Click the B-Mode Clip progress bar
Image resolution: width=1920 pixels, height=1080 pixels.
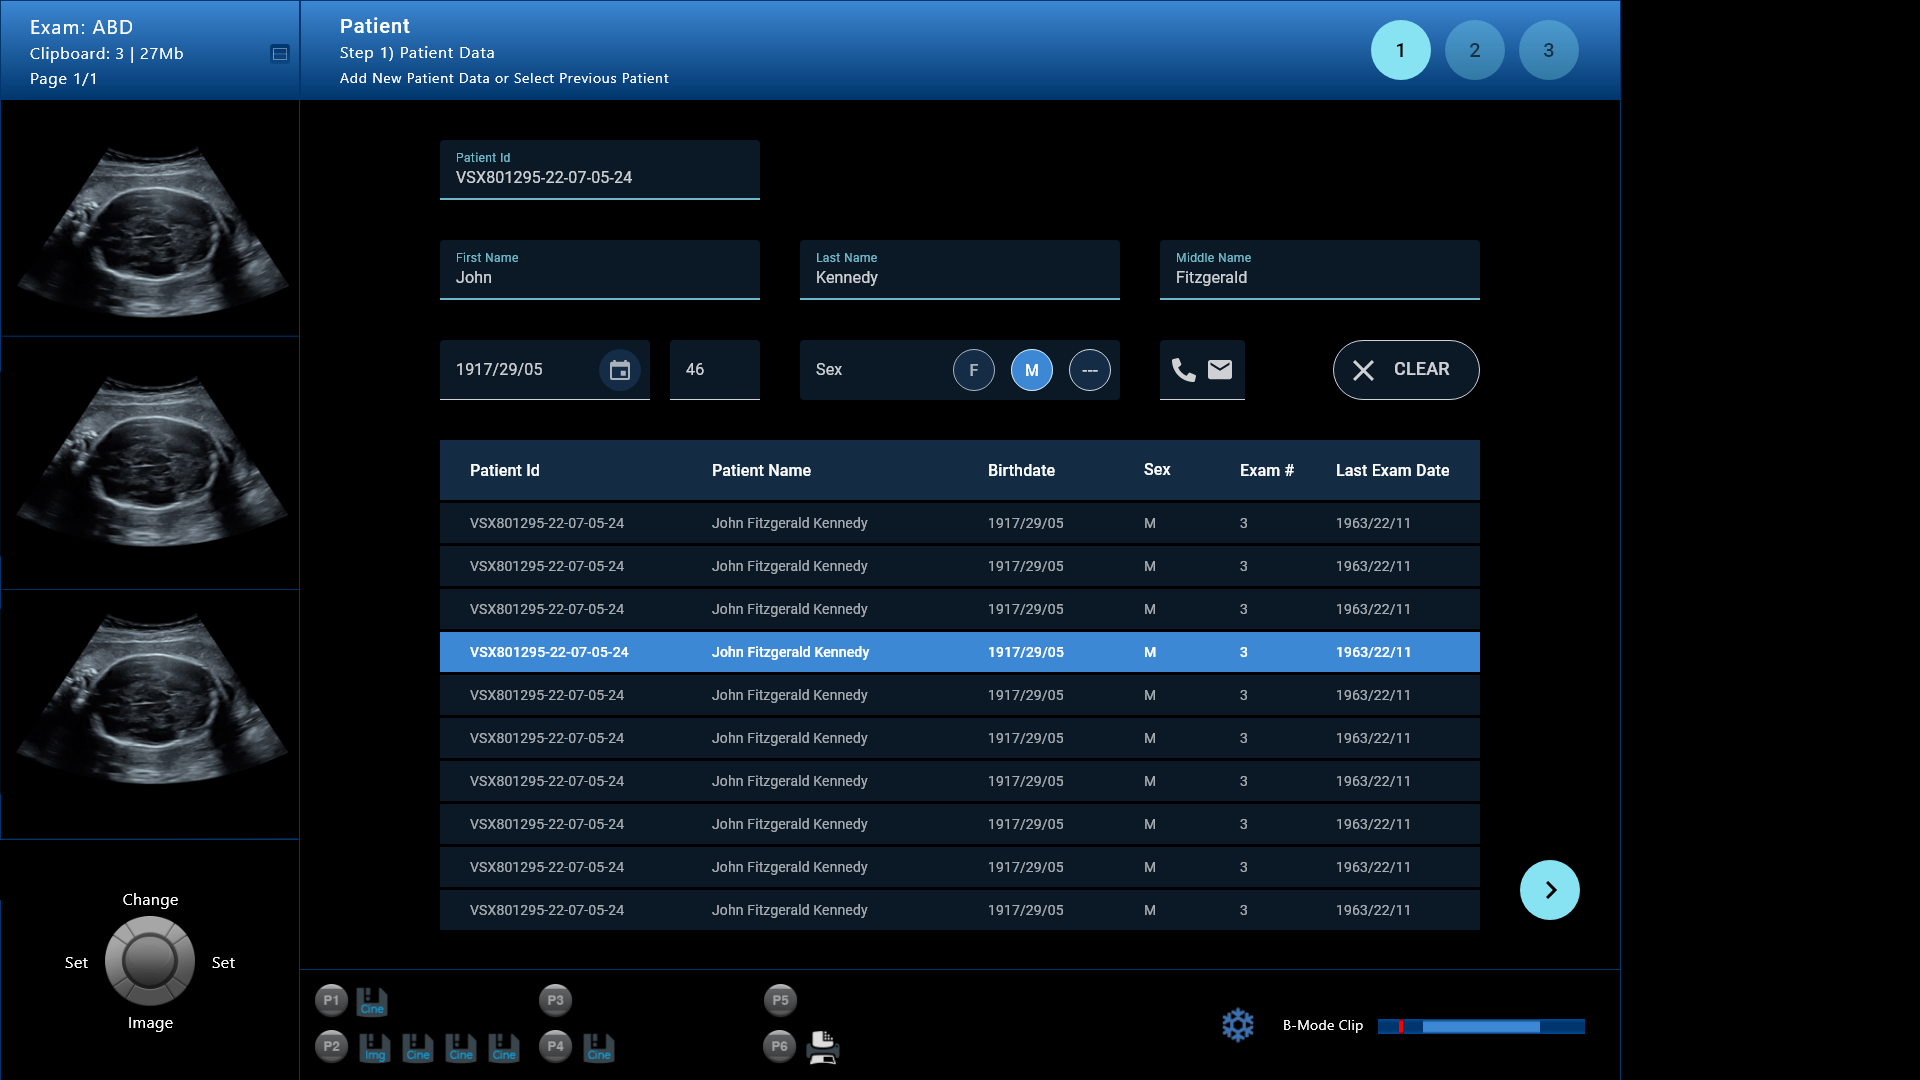click(x=1480, y=1026)
